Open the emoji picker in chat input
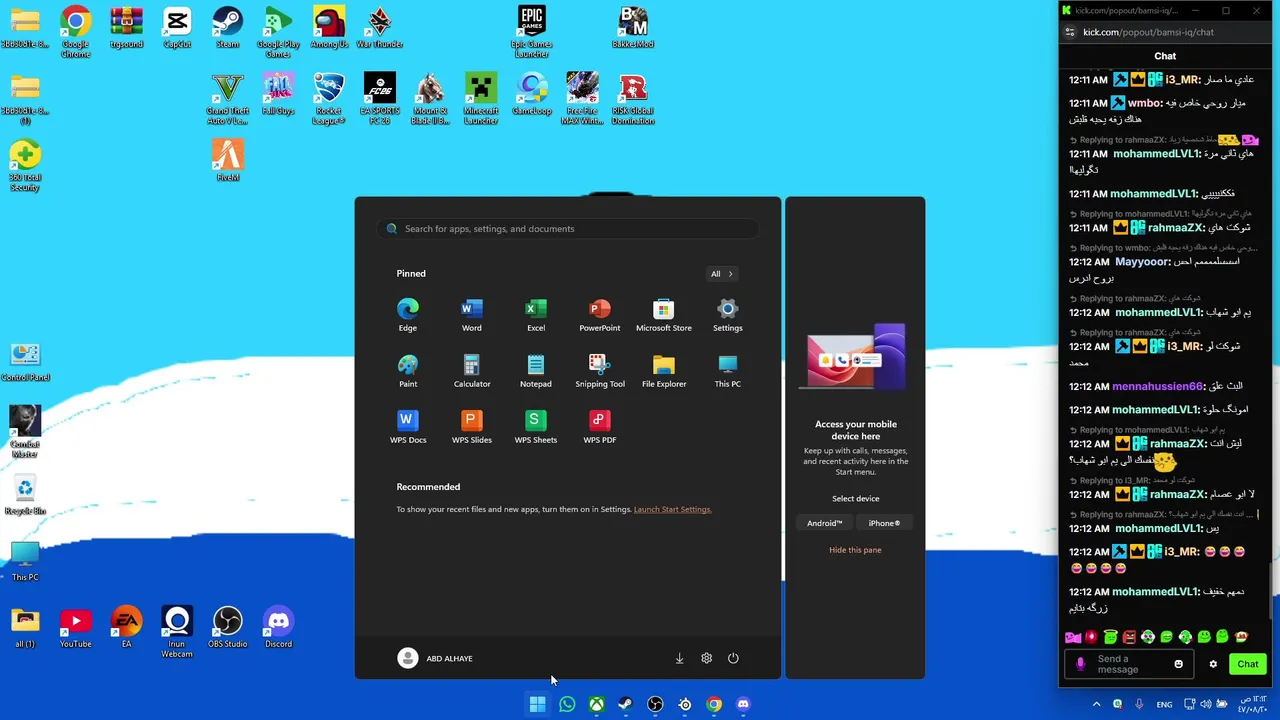Viewport: 1280px width, 720px height. click(x=1178, y=664)
